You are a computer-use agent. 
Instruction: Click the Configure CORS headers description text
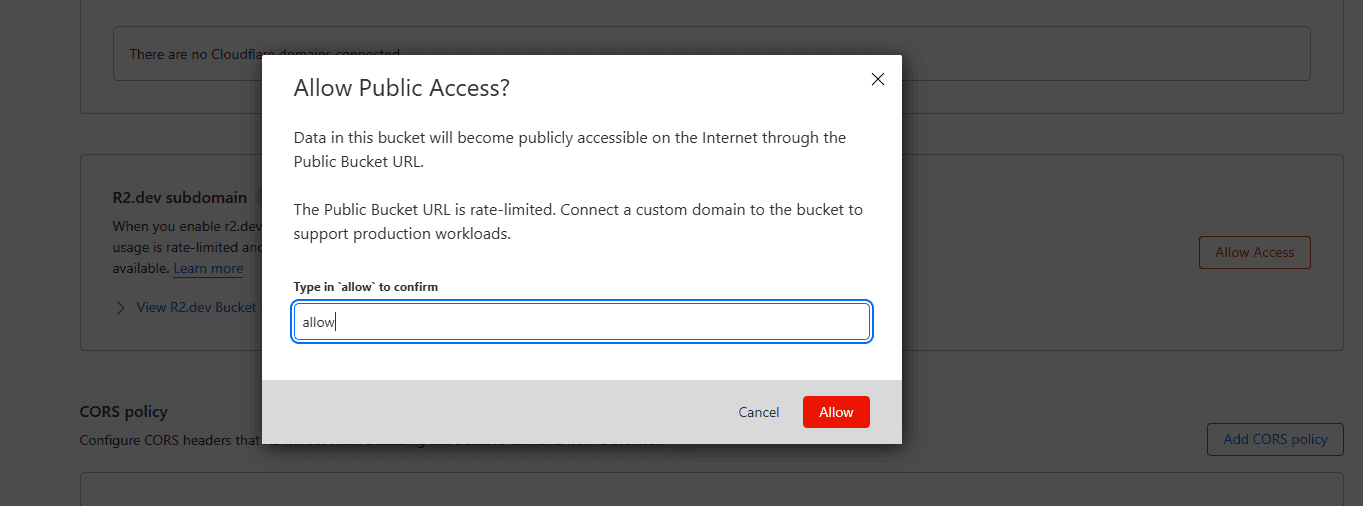170,440
